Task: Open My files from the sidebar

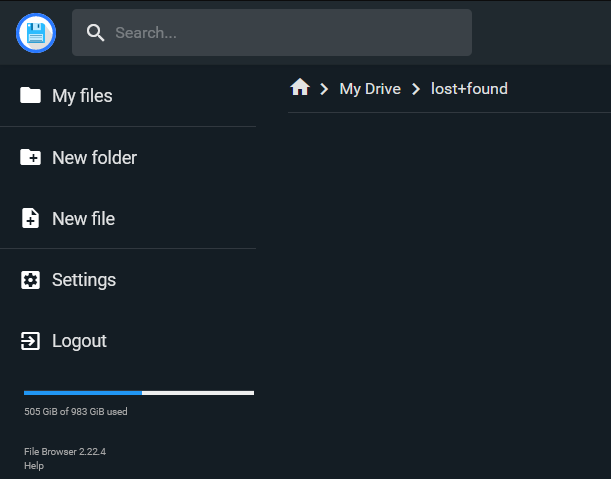Action: coord(82,96)
